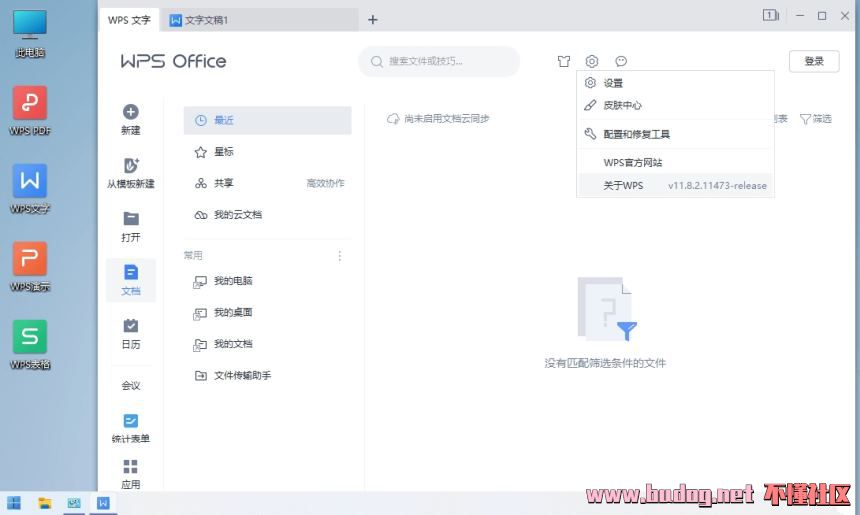This screenshot has height=515, width=860.
Task: Open 我的桌面 location
Action: point(268,313)
